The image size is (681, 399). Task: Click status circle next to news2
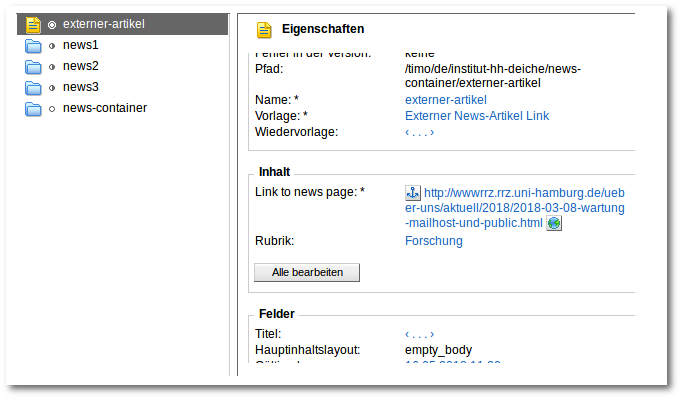click(52, 67)
